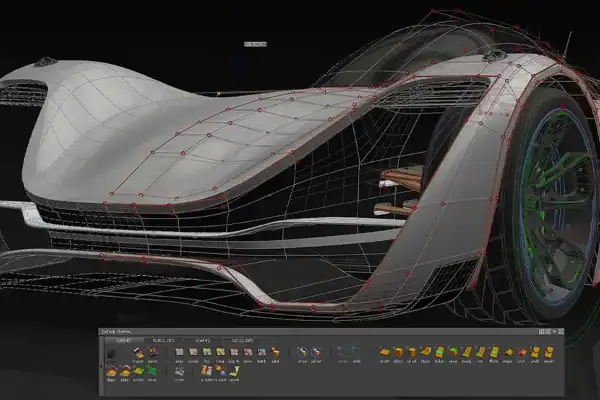This screenshot has width=600, height=400.
Task: Select the rightmost orange surface tool icon
Action: (549, 353)
